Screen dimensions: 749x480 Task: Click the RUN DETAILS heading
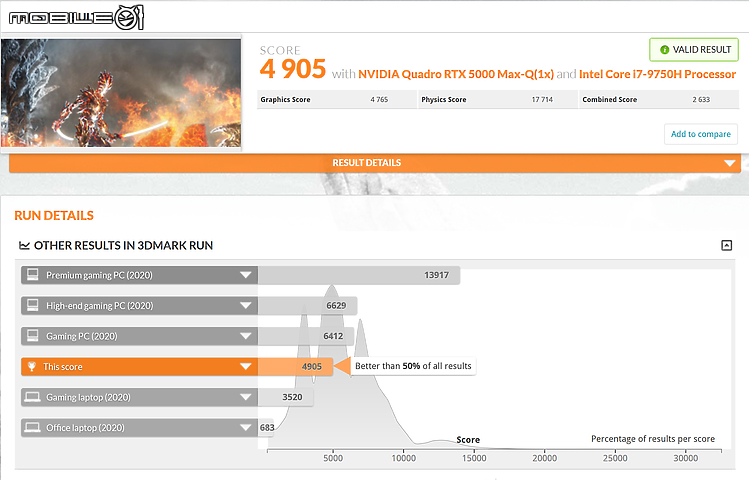(54, 216)
